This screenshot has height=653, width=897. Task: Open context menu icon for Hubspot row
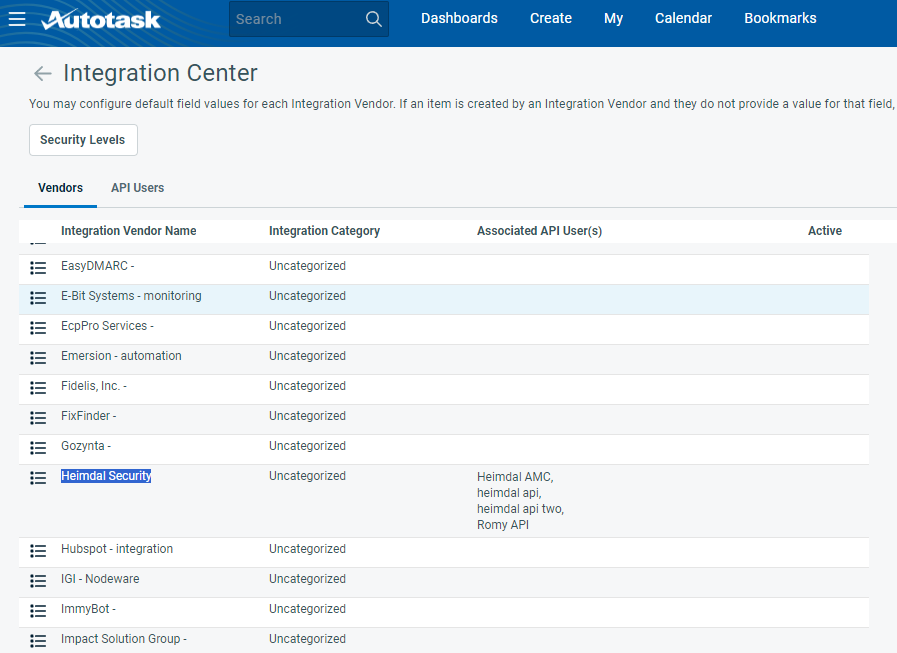click(x=38, y=551)
